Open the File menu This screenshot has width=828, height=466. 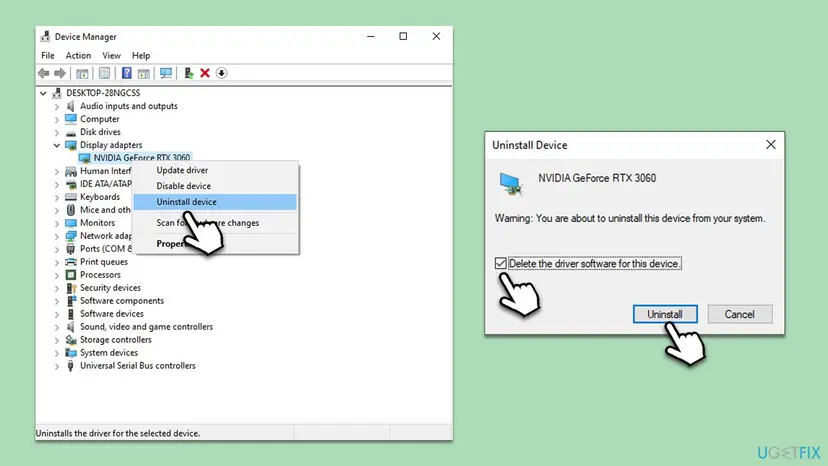[48, 55]
